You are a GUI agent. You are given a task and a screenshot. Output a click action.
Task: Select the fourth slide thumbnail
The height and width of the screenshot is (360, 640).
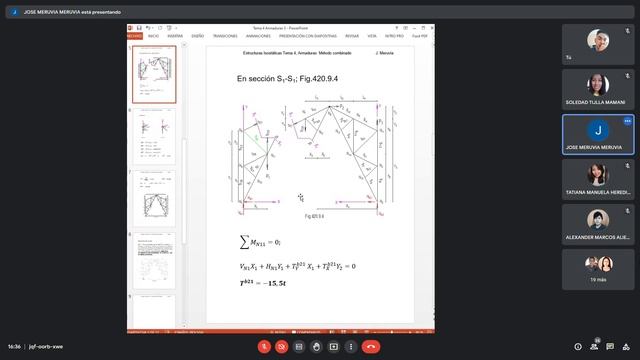(x=154, y=261)
